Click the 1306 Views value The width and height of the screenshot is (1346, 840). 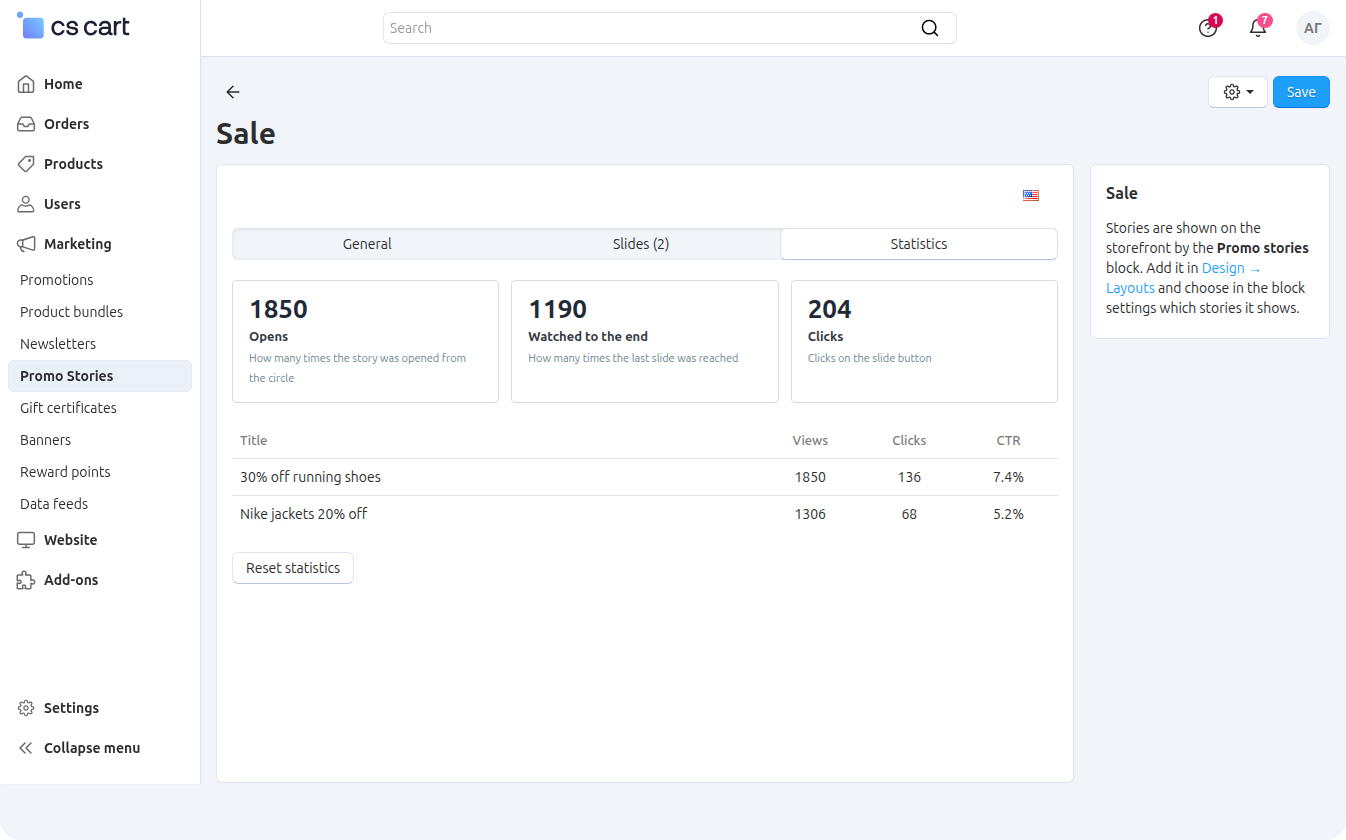[x=810, y=514]
